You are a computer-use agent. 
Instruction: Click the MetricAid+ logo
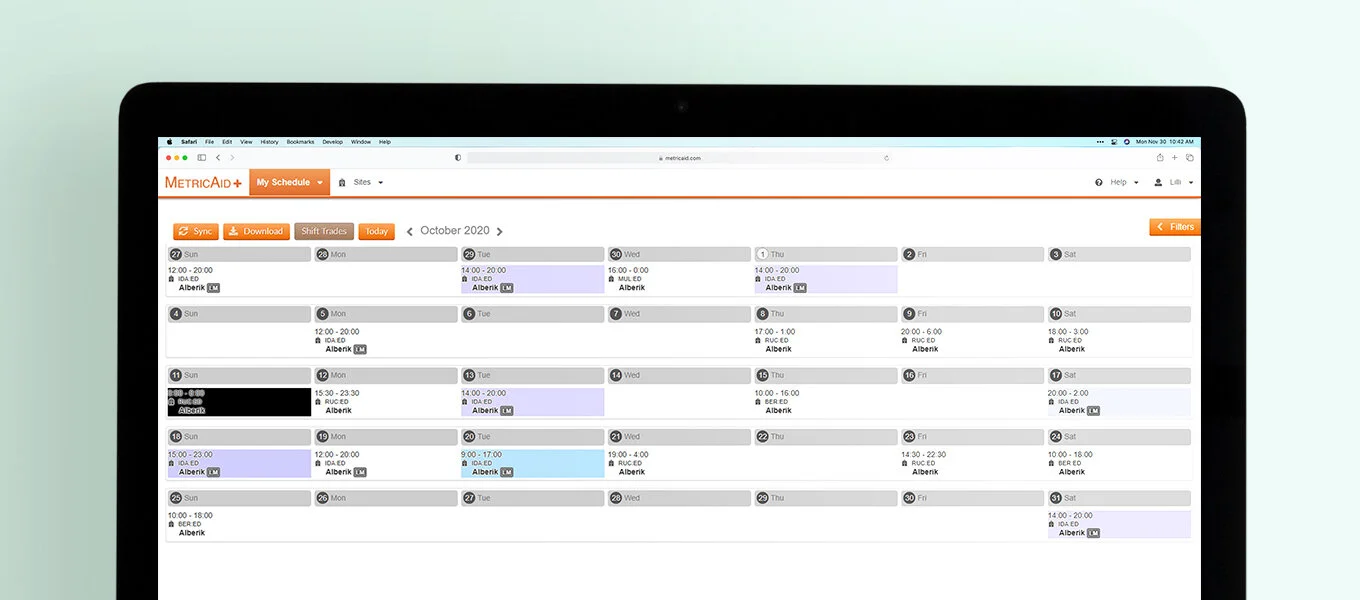[203, 182]
